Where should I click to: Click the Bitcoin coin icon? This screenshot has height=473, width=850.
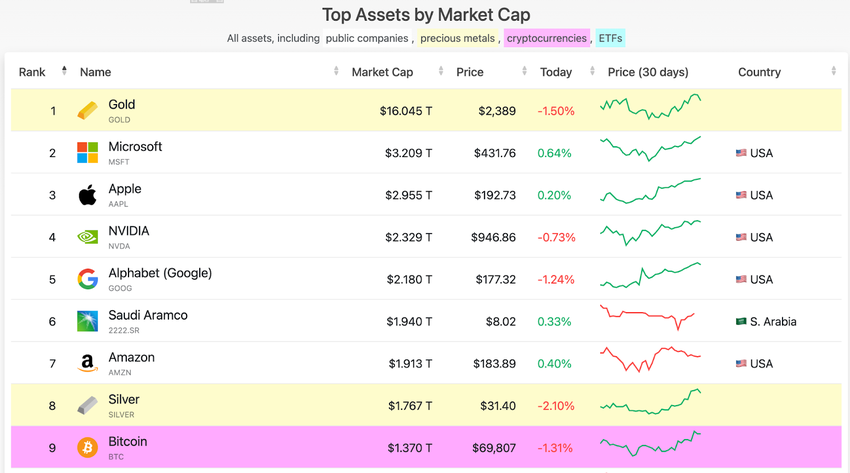point(88,447)
